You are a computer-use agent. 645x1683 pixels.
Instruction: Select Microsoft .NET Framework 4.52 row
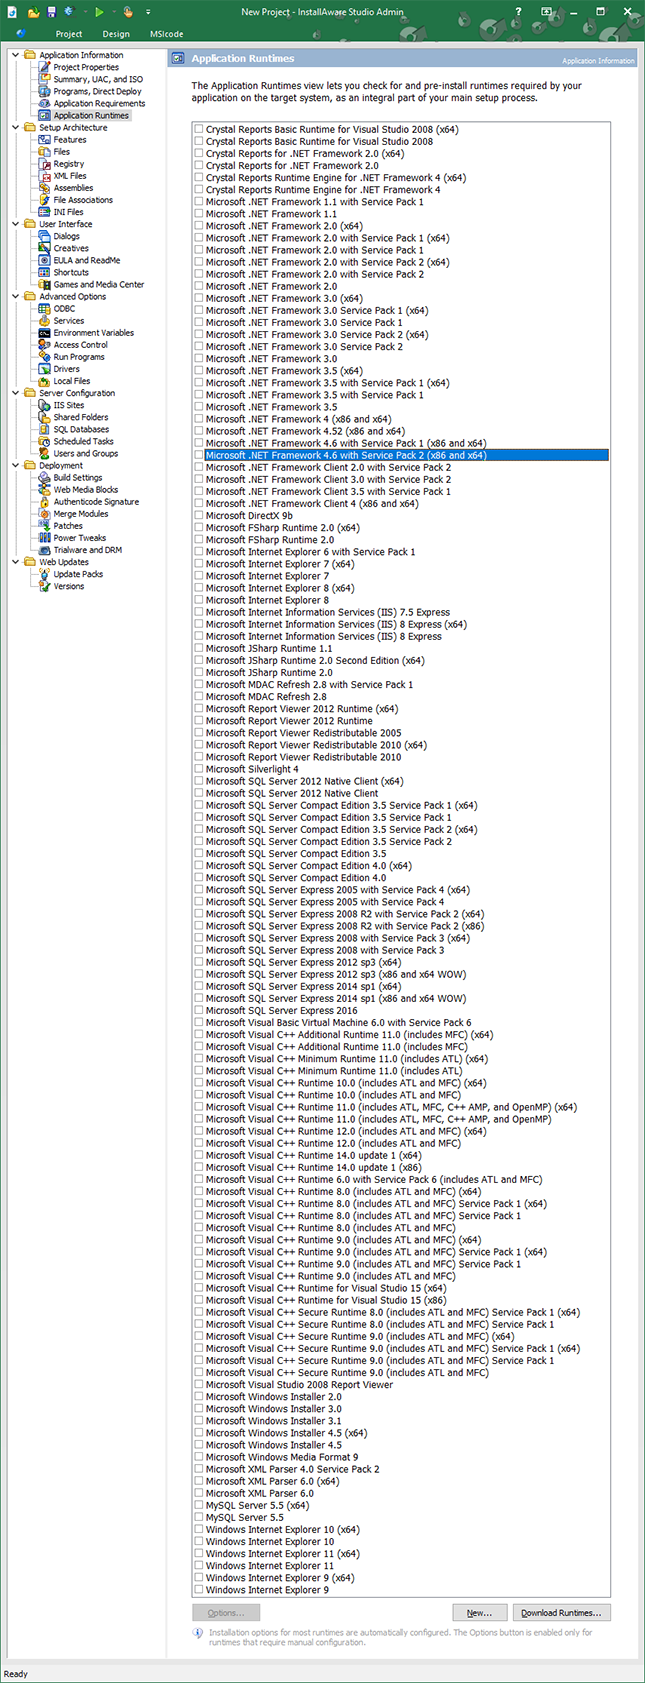pyautogui.click(x=400, y=431)
